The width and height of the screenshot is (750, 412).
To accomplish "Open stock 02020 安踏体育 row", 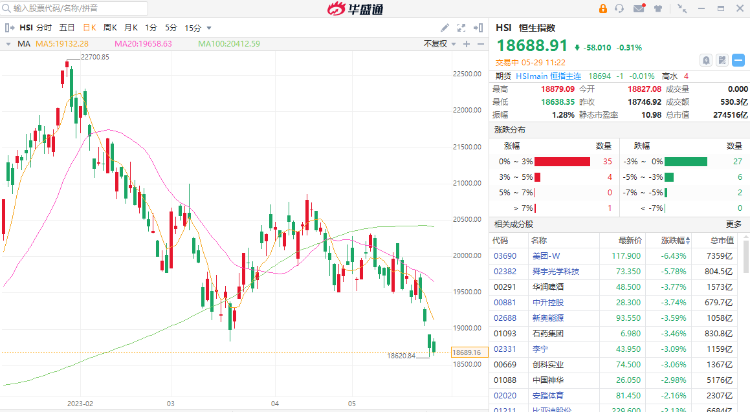I will coord(615,396).
